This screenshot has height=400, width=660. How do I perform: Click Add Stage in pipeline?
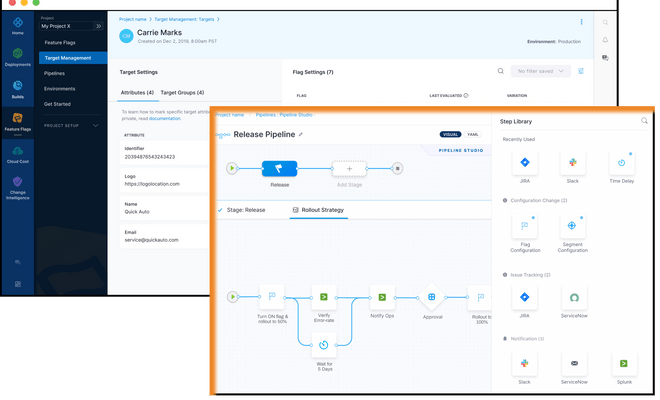[349, 169]
